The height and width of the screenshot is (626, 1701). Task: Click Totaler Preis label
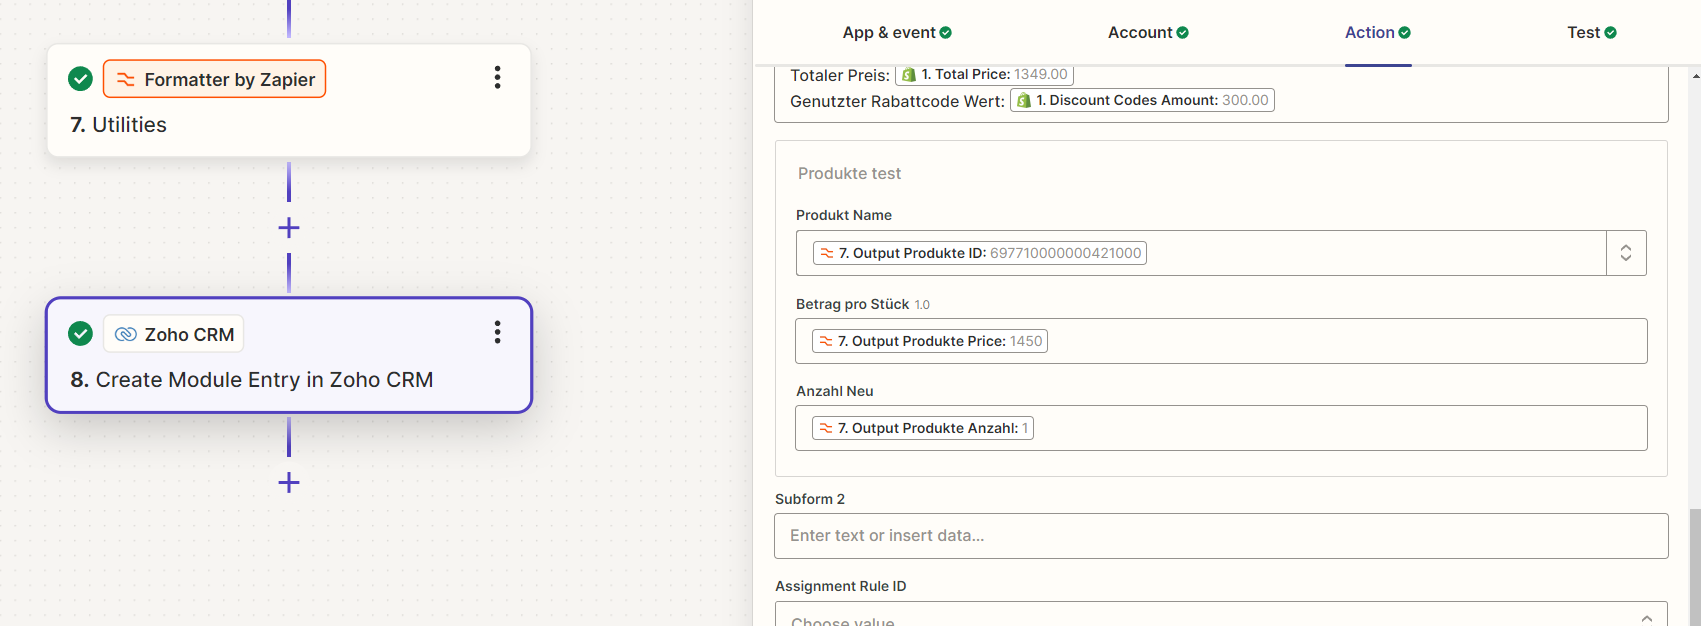click(840, 75)
